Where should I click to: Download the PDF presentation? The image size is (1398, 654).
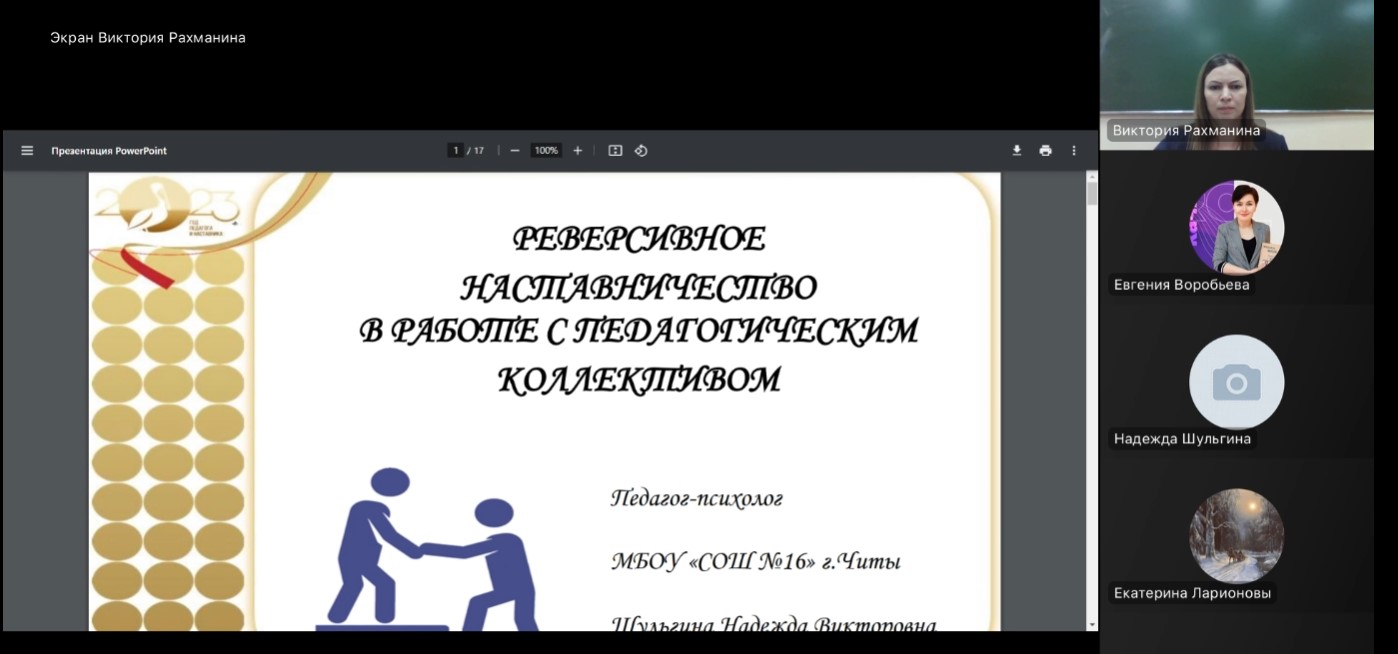(1017, 151)
